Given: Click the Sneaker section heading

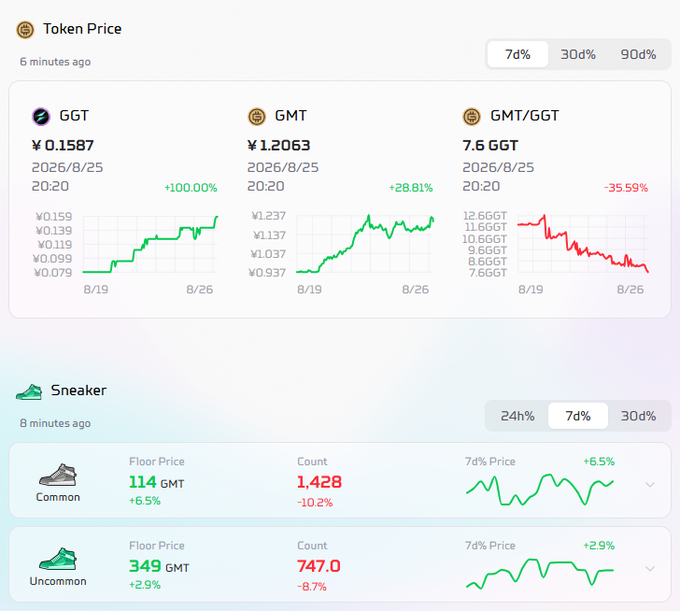Looking at the screenshot, I should 78,390.
